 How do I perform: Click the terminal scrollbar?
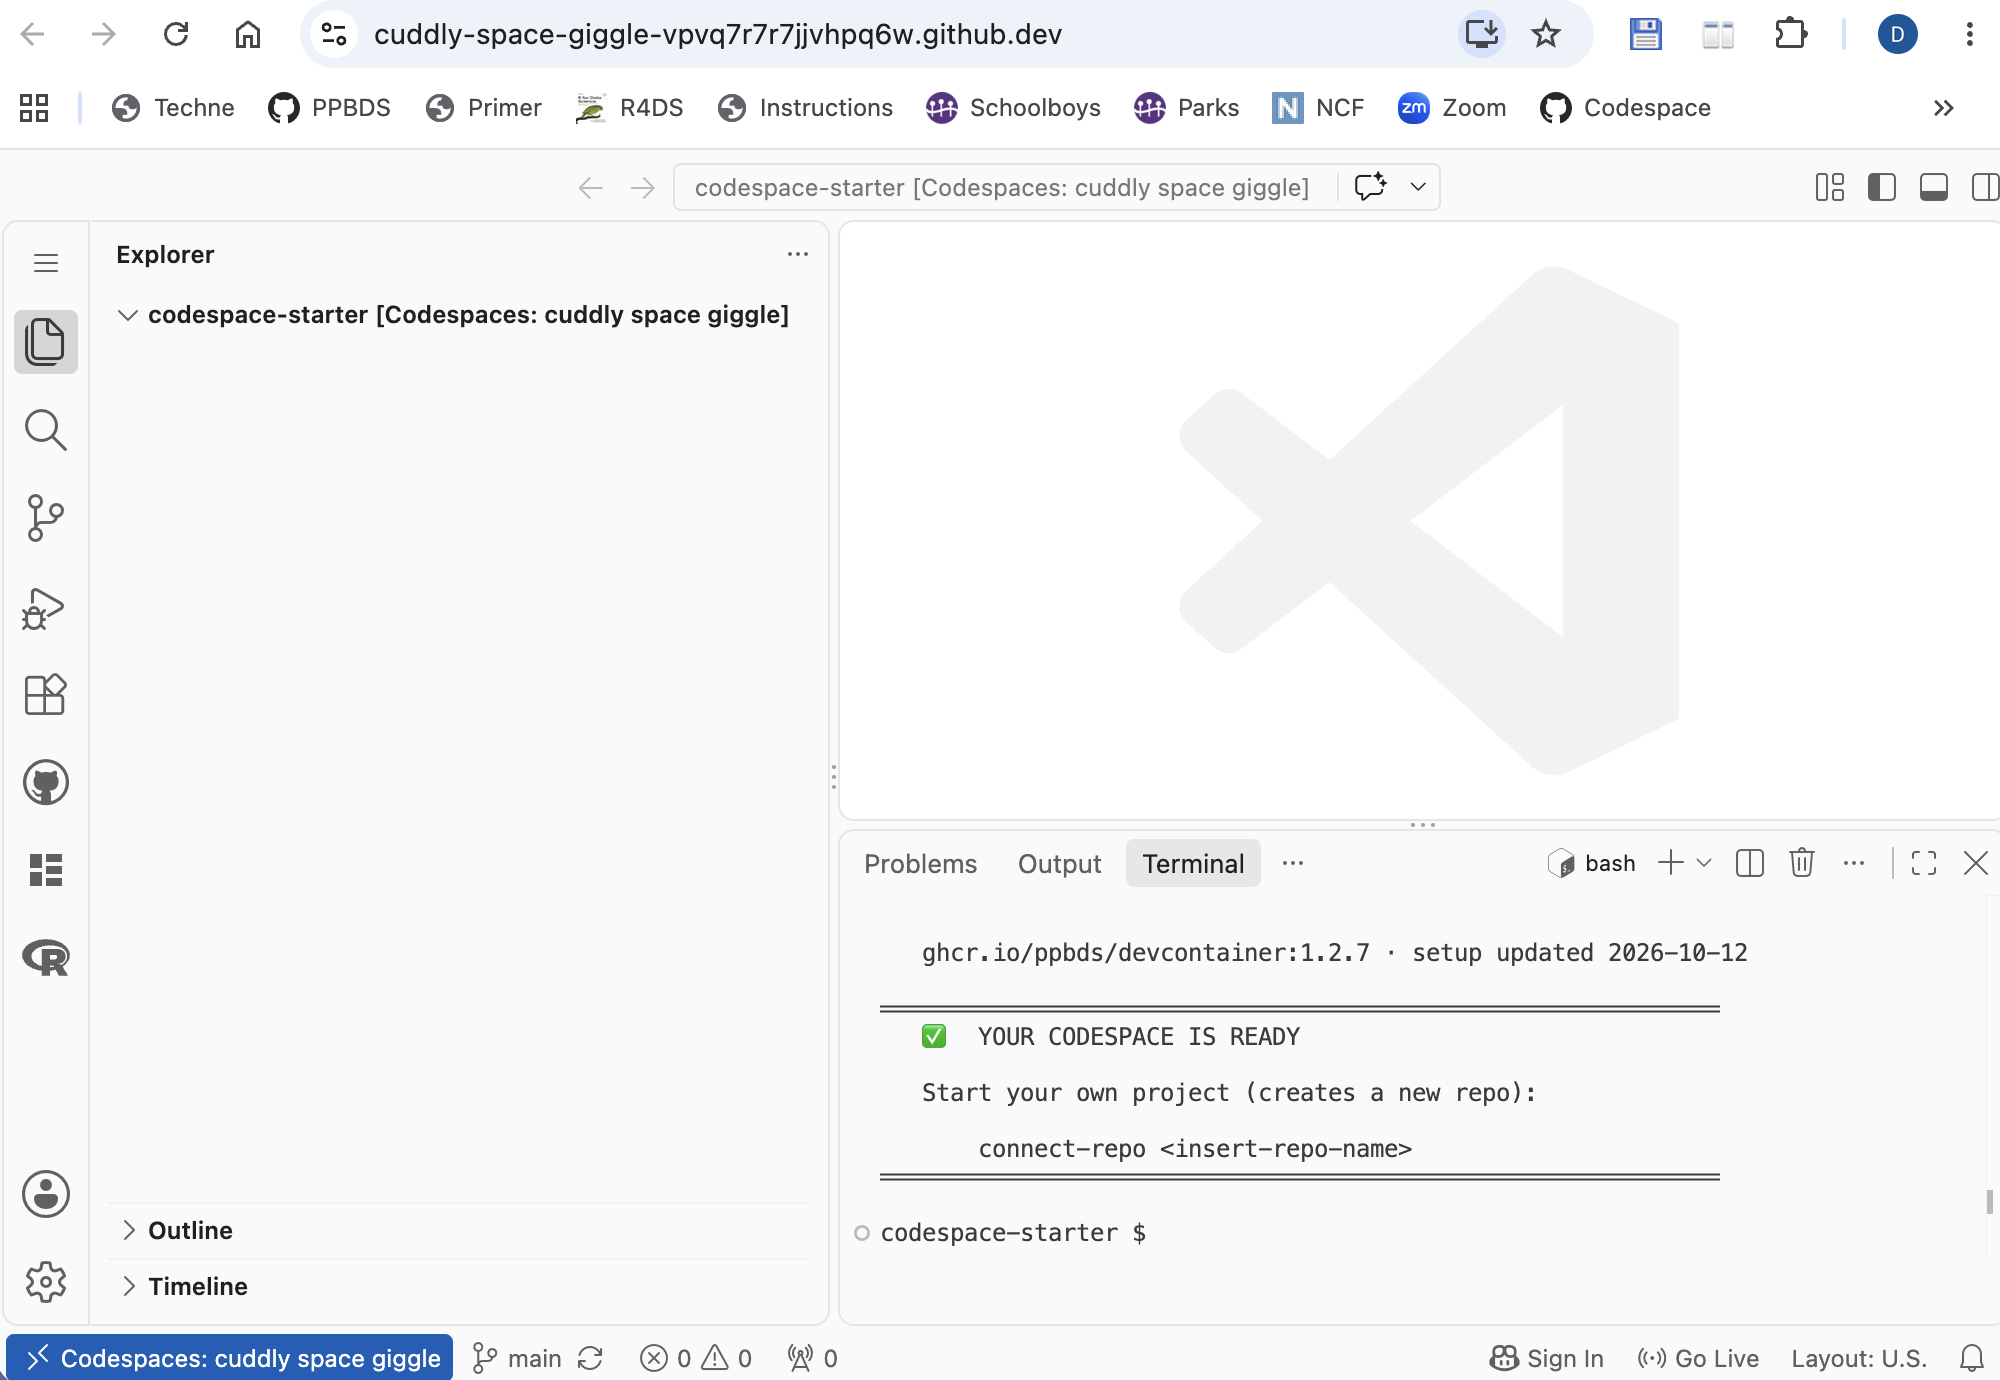click(x=1989, y=1201)
